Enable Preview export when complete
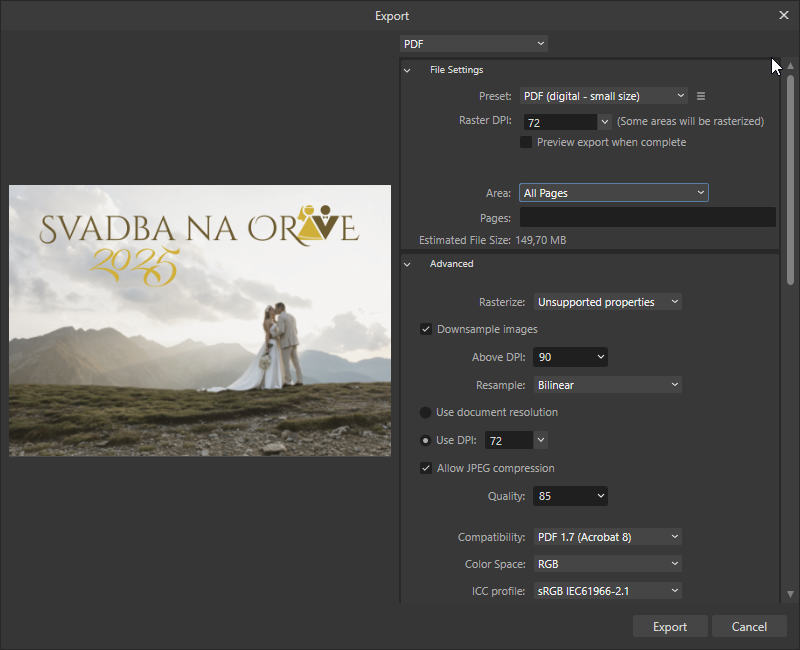The width and height of the screenshot is (800, 650). (x=526, y=142)
